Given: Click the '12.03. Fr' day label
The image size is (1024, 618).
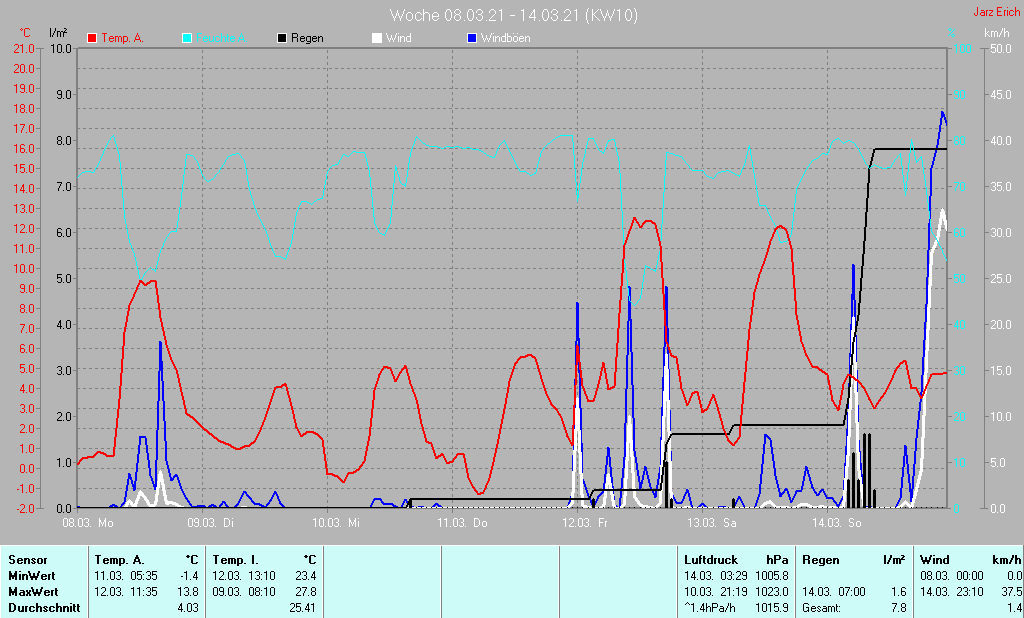Looking at the screenshot, I should (584, 523).
